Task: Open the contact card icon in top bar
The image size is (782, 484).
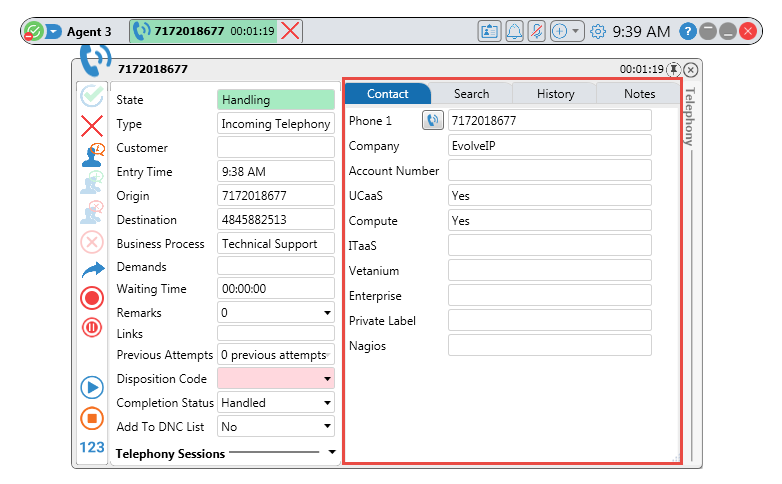Action: (x=489, y=31)
